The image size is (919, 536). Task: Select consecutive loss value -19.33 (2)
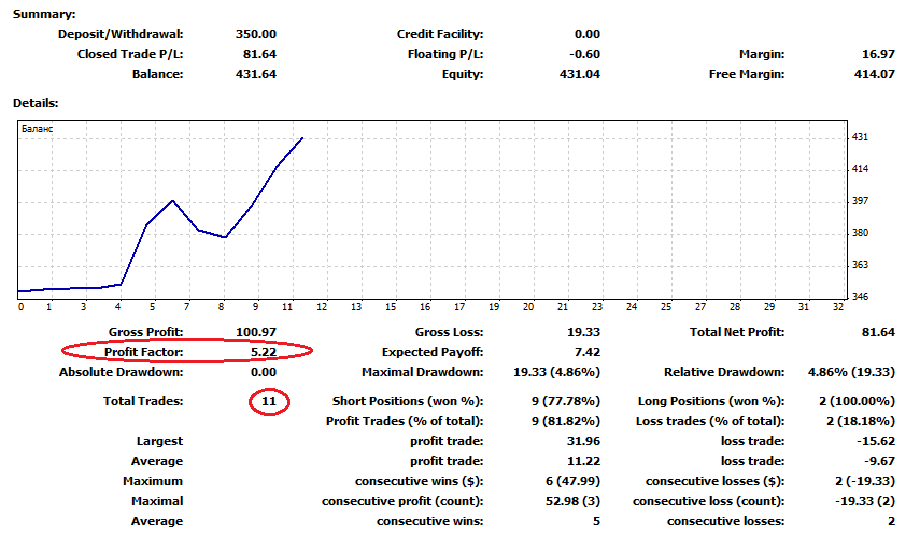coord(865,501)
